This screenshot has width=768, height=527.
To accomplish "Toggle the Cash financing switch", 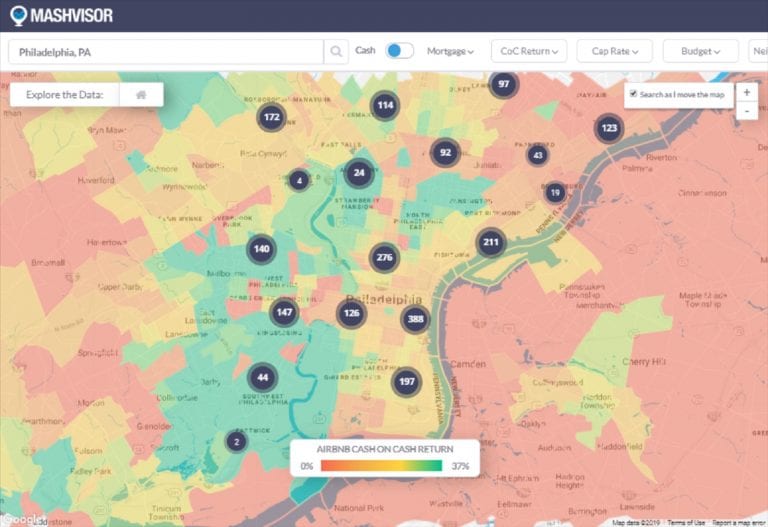I will (399, 51).
